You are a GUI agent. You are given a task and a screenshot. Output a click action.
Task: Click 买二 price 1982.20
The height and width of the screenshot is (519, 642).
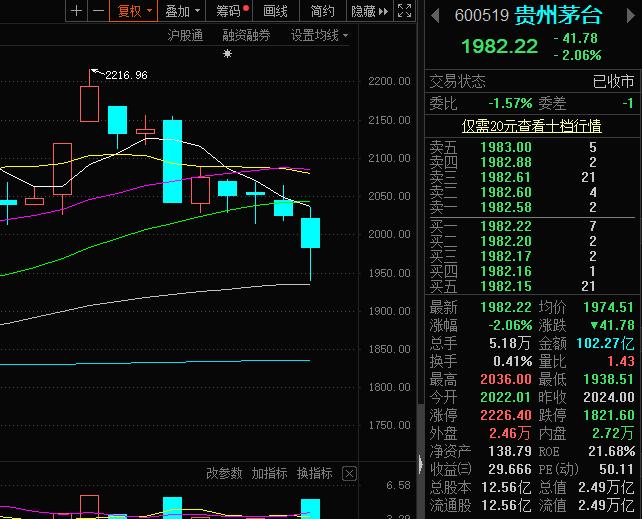(506, 241)
